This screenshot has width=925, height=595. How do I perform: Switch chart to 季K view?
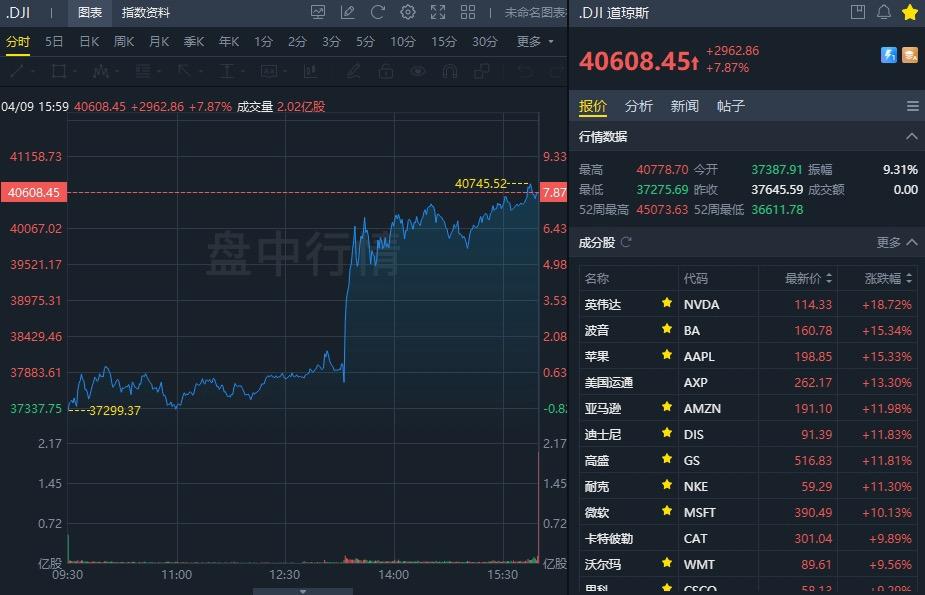point(193,41)
